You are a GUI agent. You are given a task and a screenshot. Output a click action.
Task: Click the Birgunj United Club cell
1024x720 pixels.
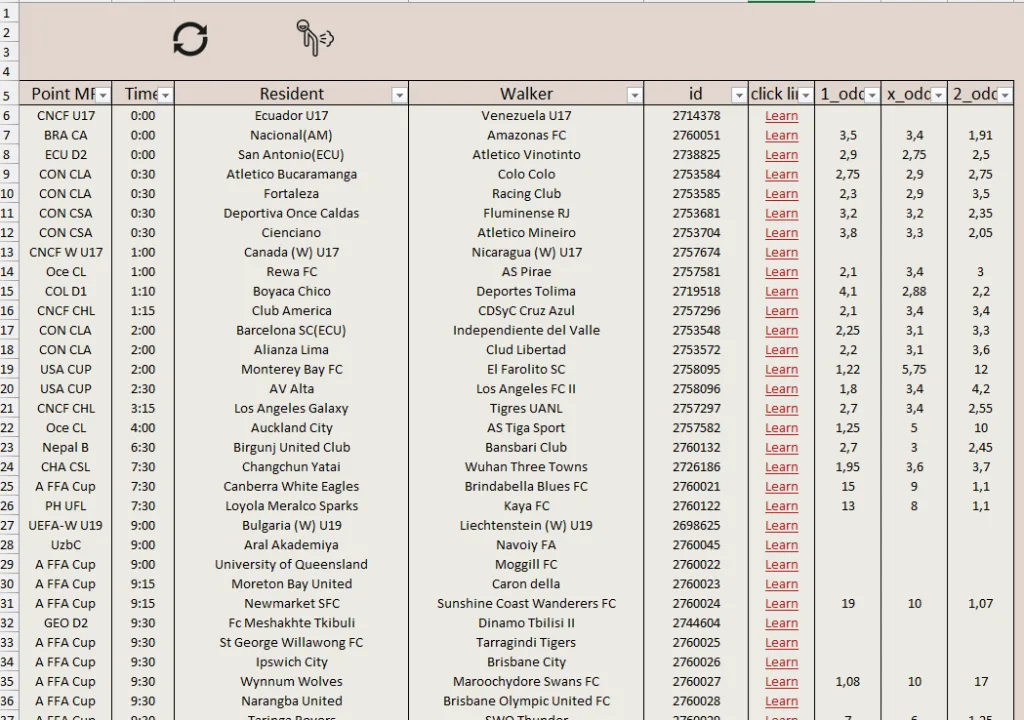click(291, 448)
